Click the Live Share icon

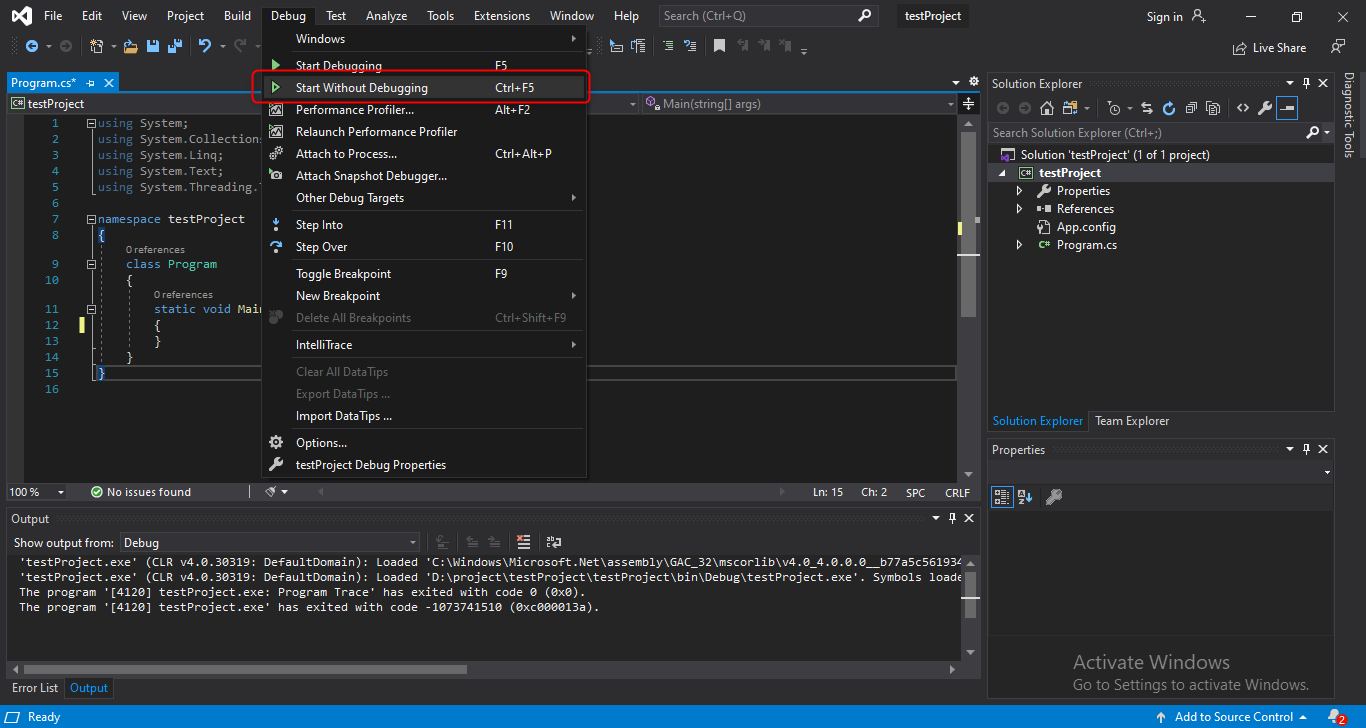(1242, 47)
